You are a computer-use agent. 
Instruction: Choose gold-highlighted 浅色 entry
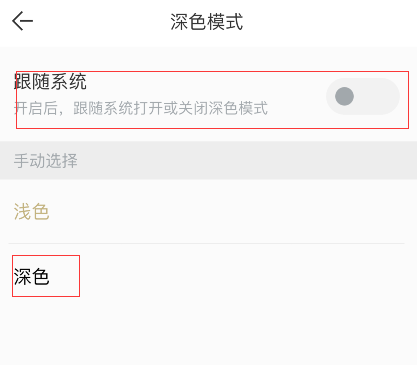(x=31, y=212)
